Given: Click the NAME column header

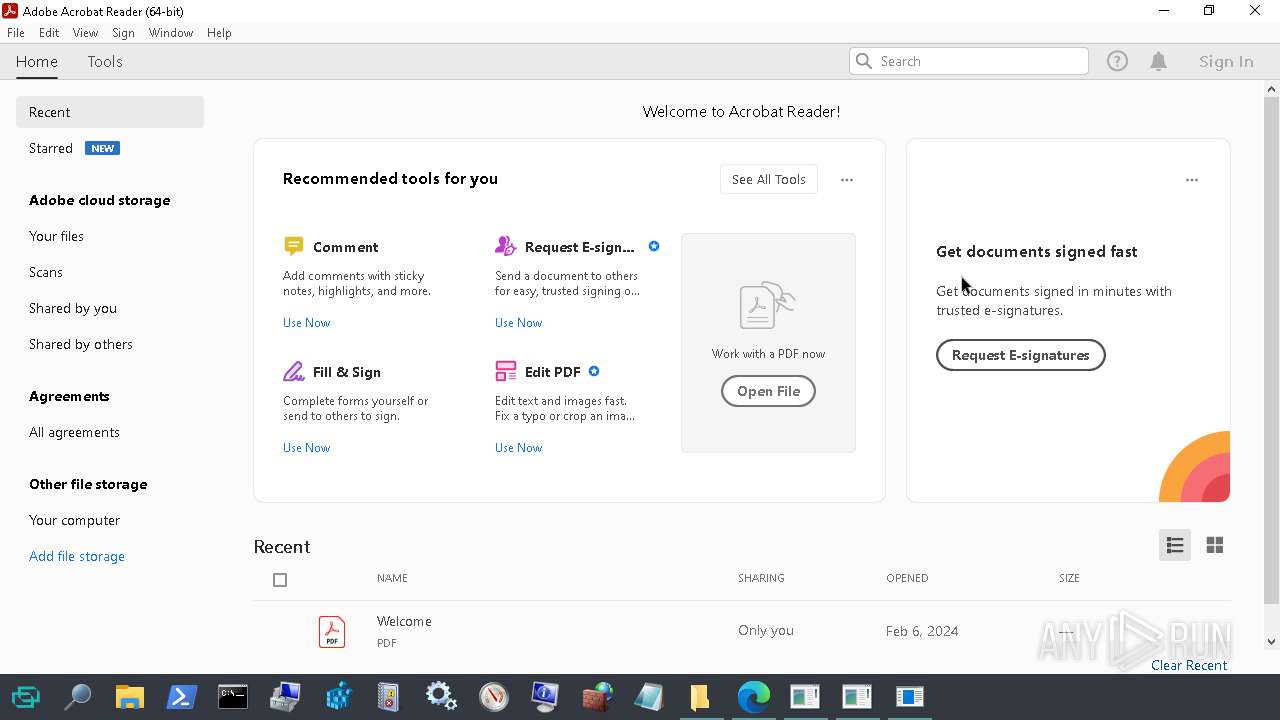Looking at the screenshot, I should 392,578.
